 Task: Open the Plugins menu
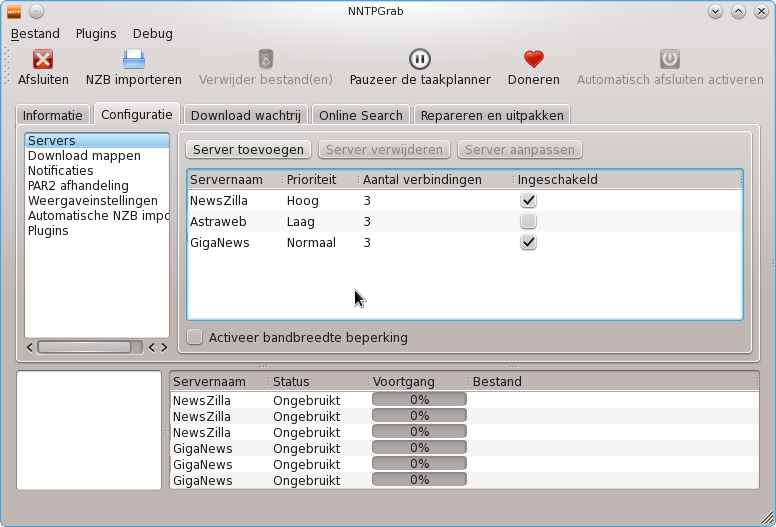(x=96, y=33)
